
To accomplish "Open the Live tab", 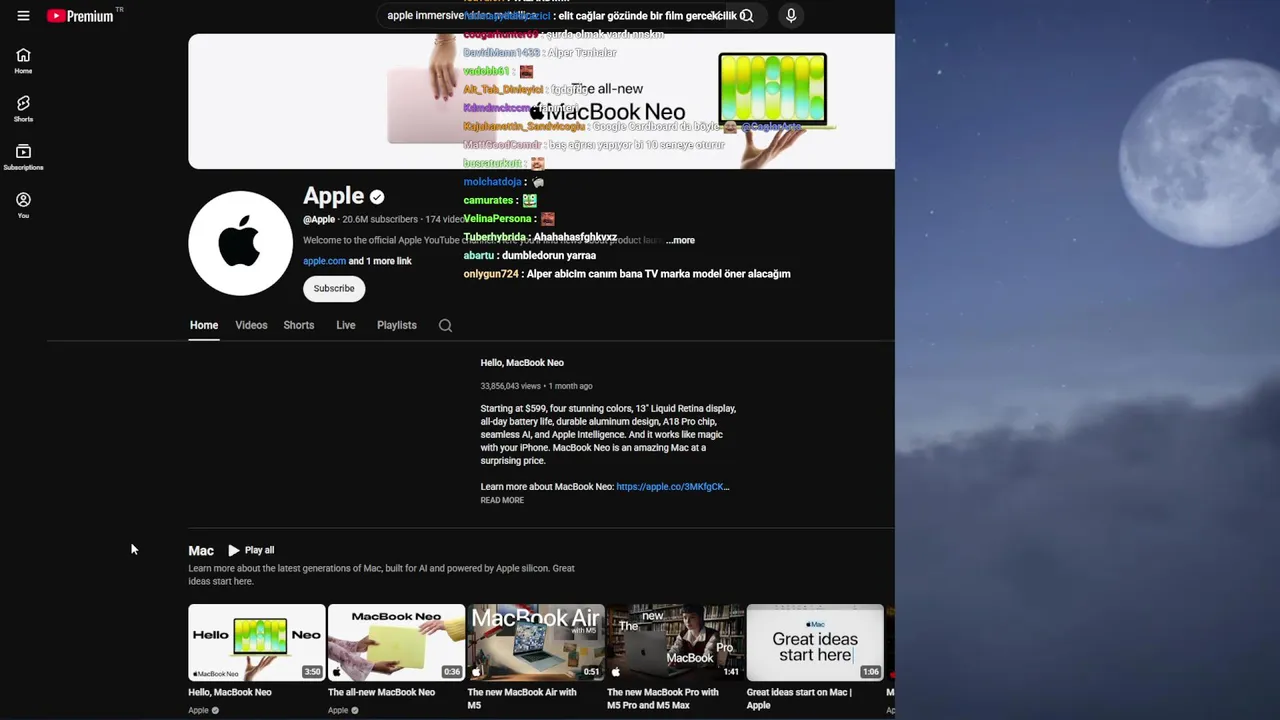I will pyautogui.click(x=345, y=325).
